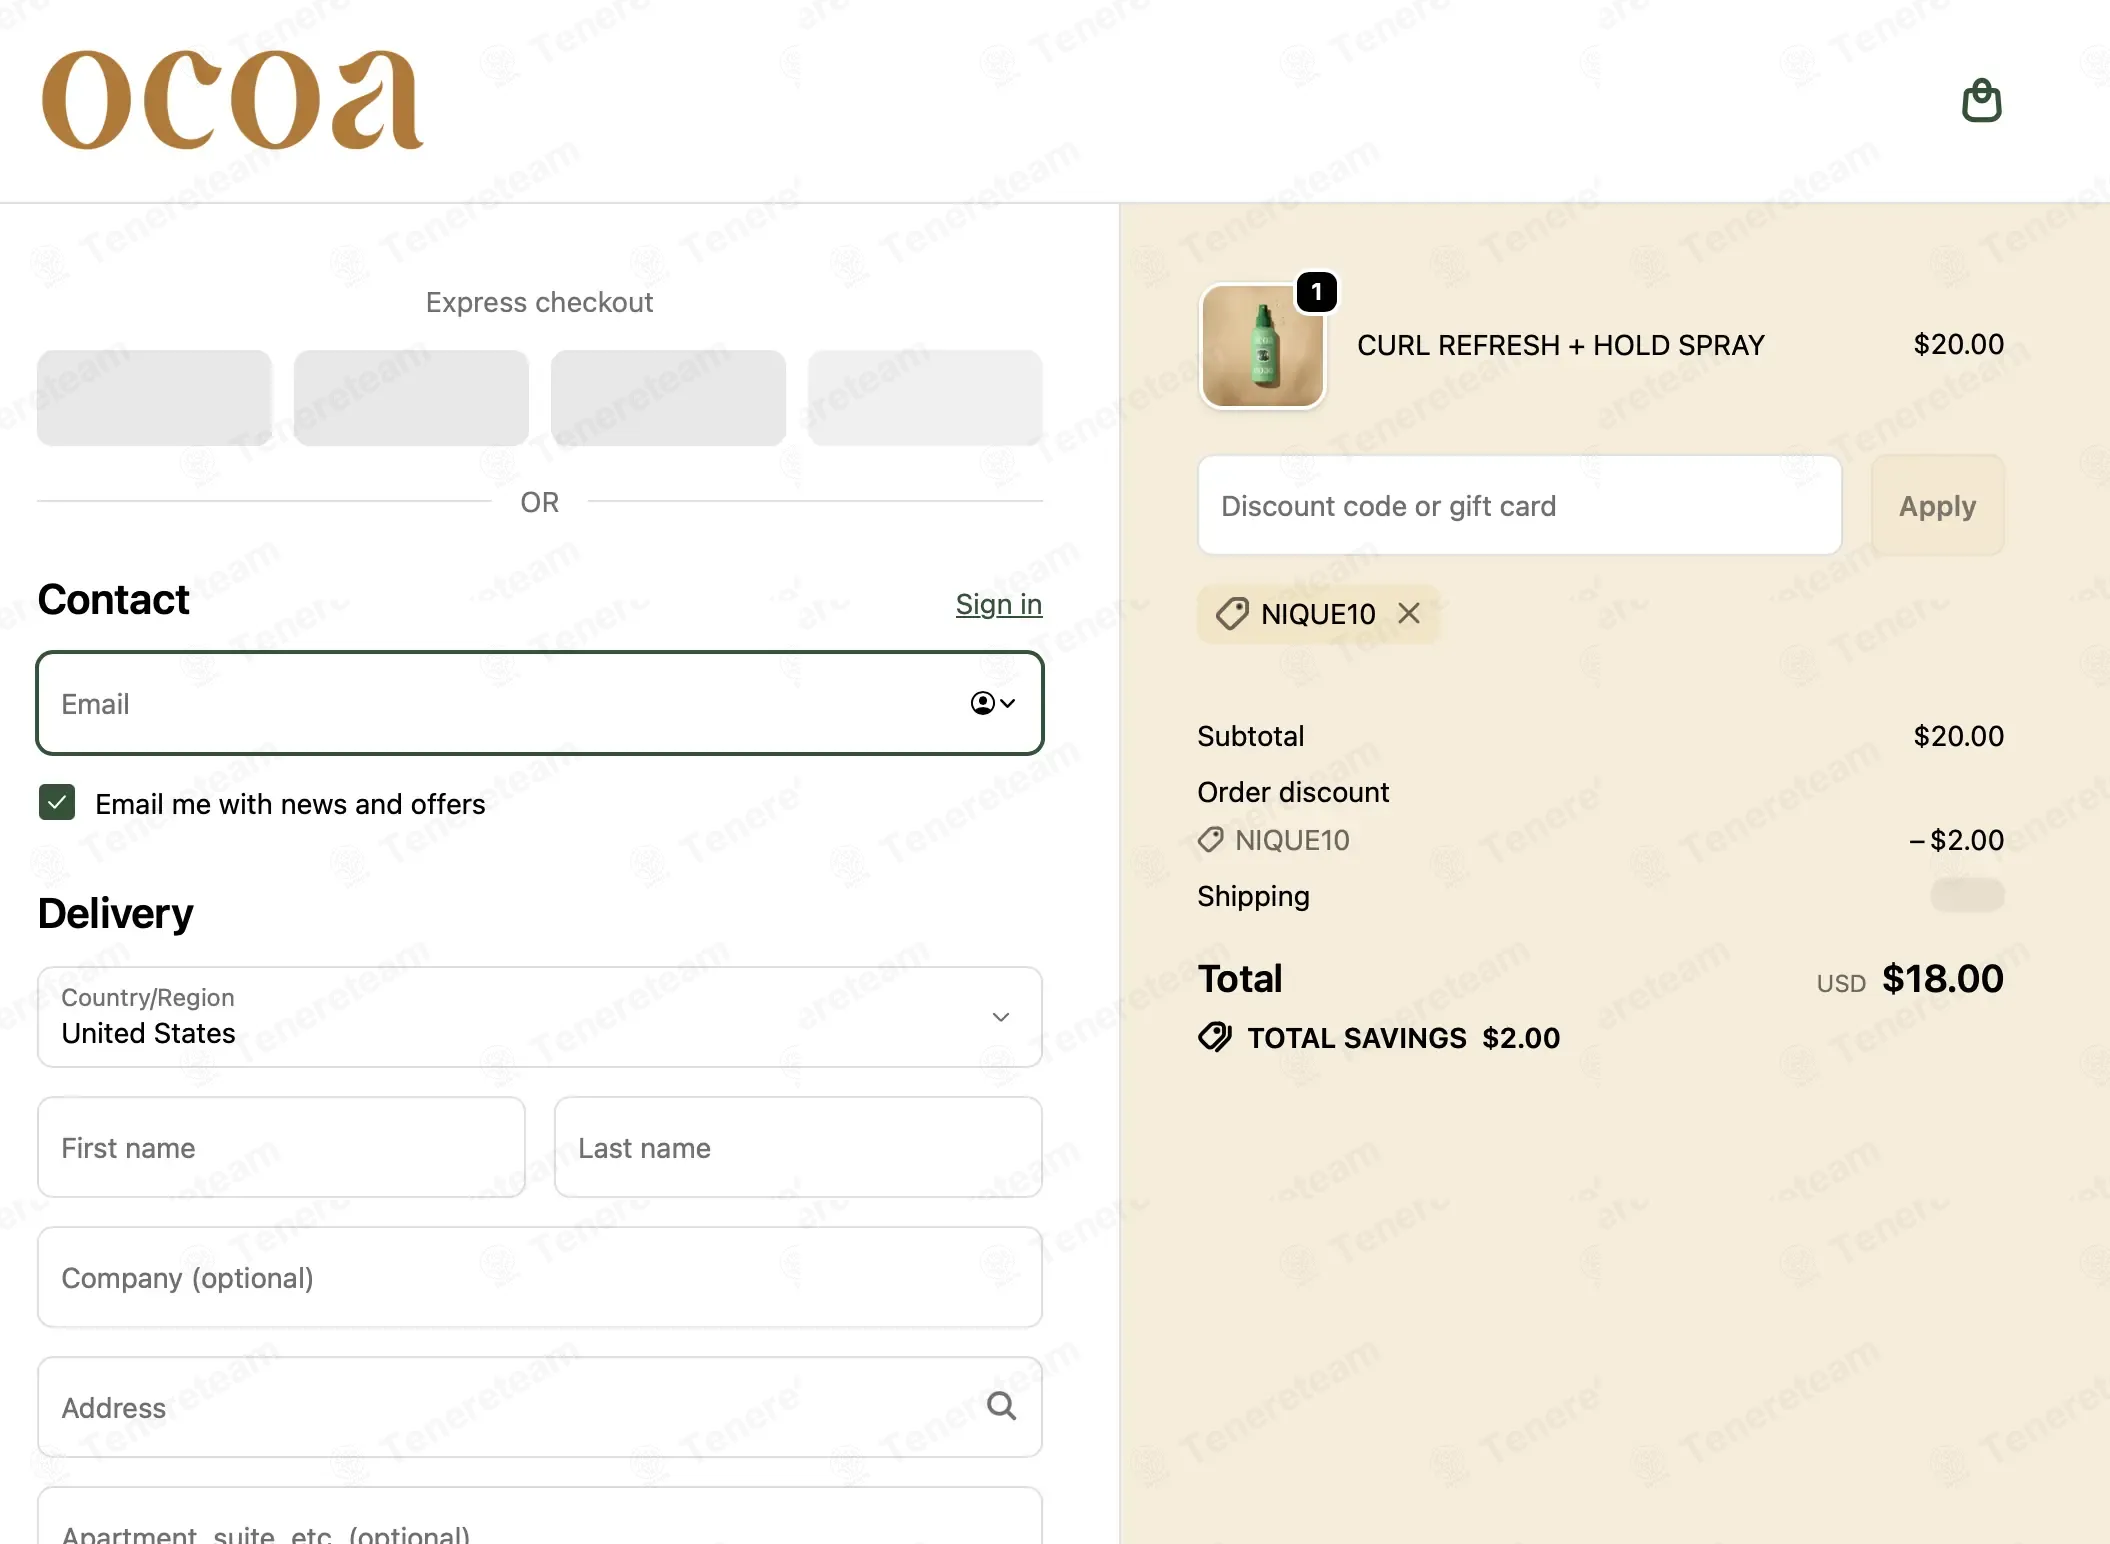Go to the ocoa logo homepage

(232, 100)
